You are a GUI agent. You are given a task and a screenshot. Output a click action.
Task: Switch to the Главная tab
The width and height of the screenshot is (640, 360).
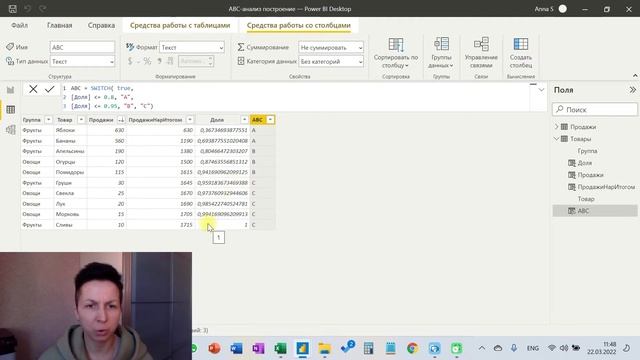(x=60, y=25)
